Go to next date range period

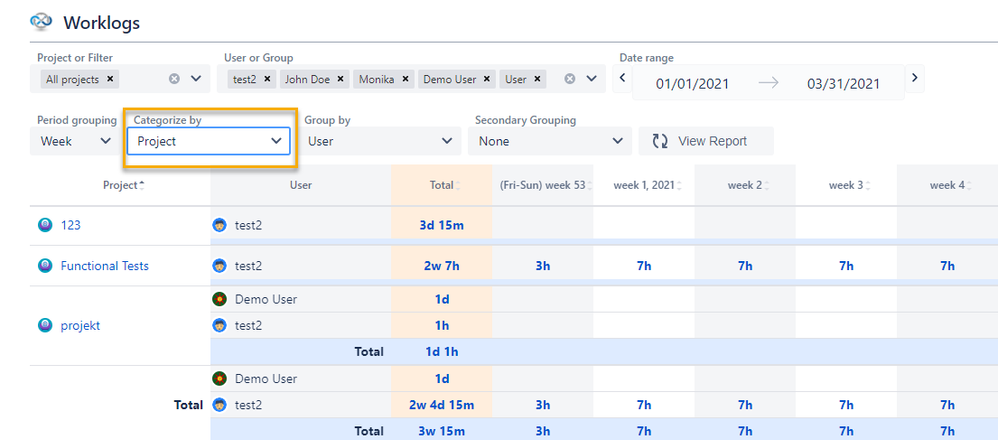915,78
